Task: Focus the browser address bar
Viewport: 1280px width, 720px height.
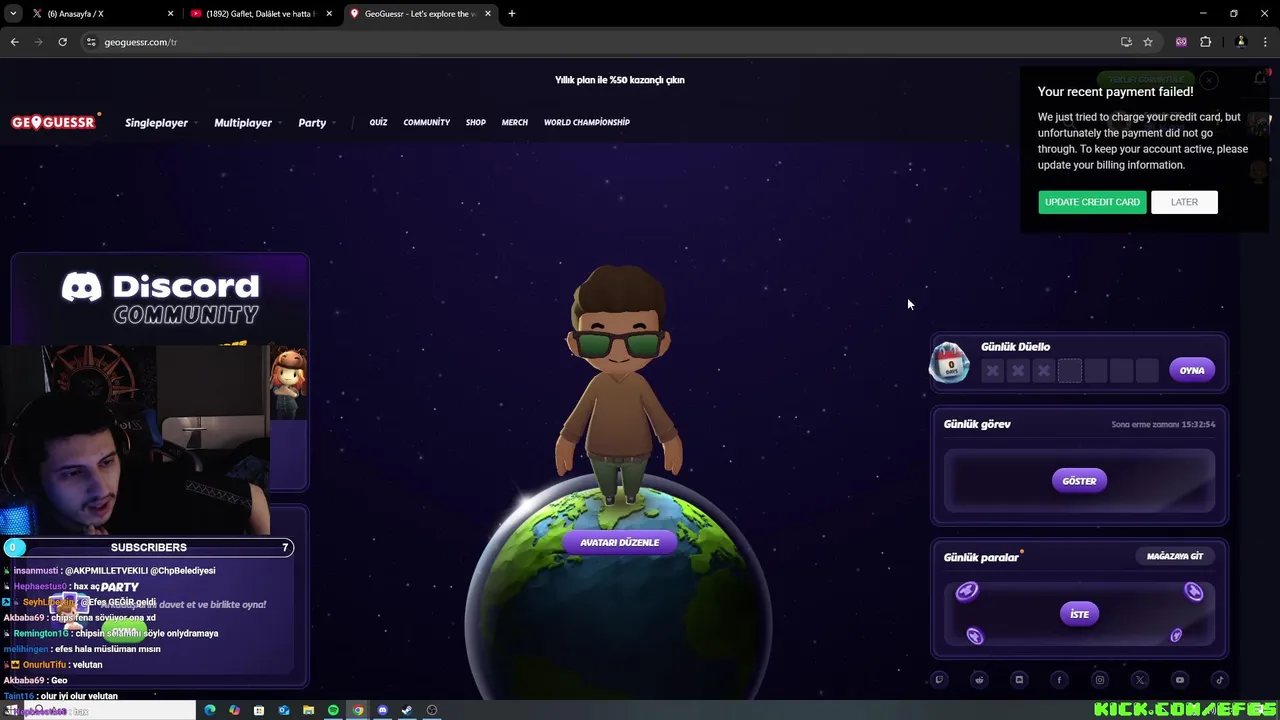Action: tap(600, 42)
